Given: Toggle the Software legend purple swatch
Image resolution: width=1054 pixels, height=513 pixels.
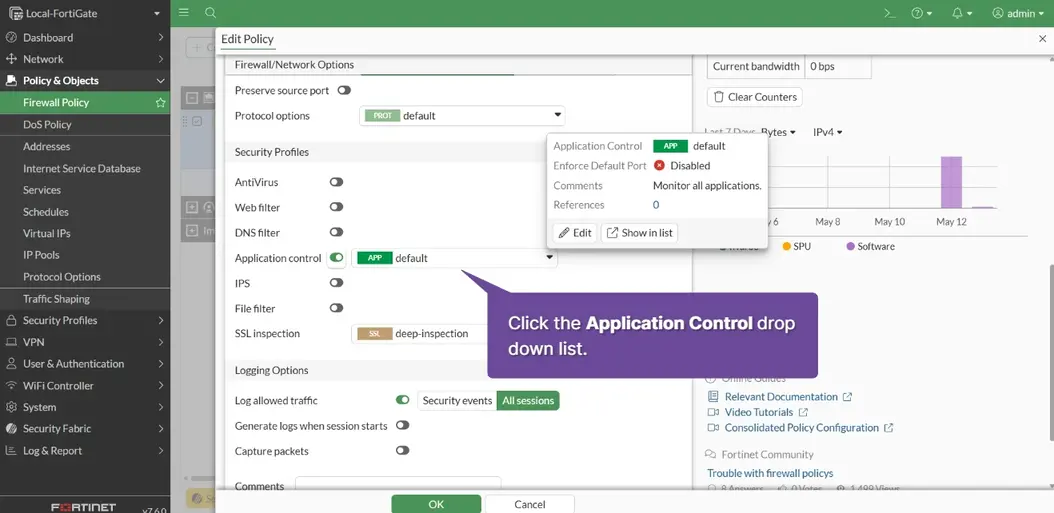Looking at the screenshot, I should click(850, 247).
